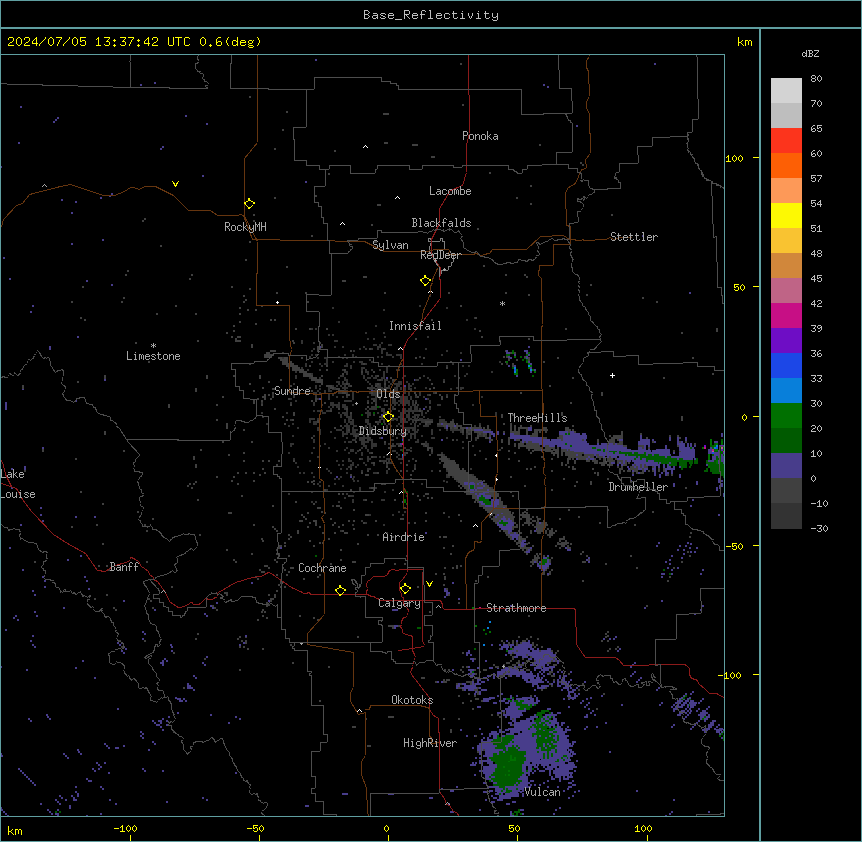Click the Base_Reflectivity title

[431, 15]
